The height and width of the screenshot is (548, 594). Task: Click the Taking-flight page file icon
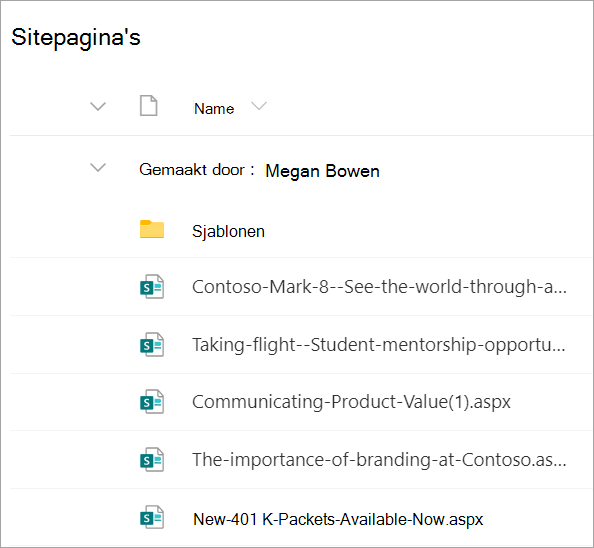click(x=152, y=345)
